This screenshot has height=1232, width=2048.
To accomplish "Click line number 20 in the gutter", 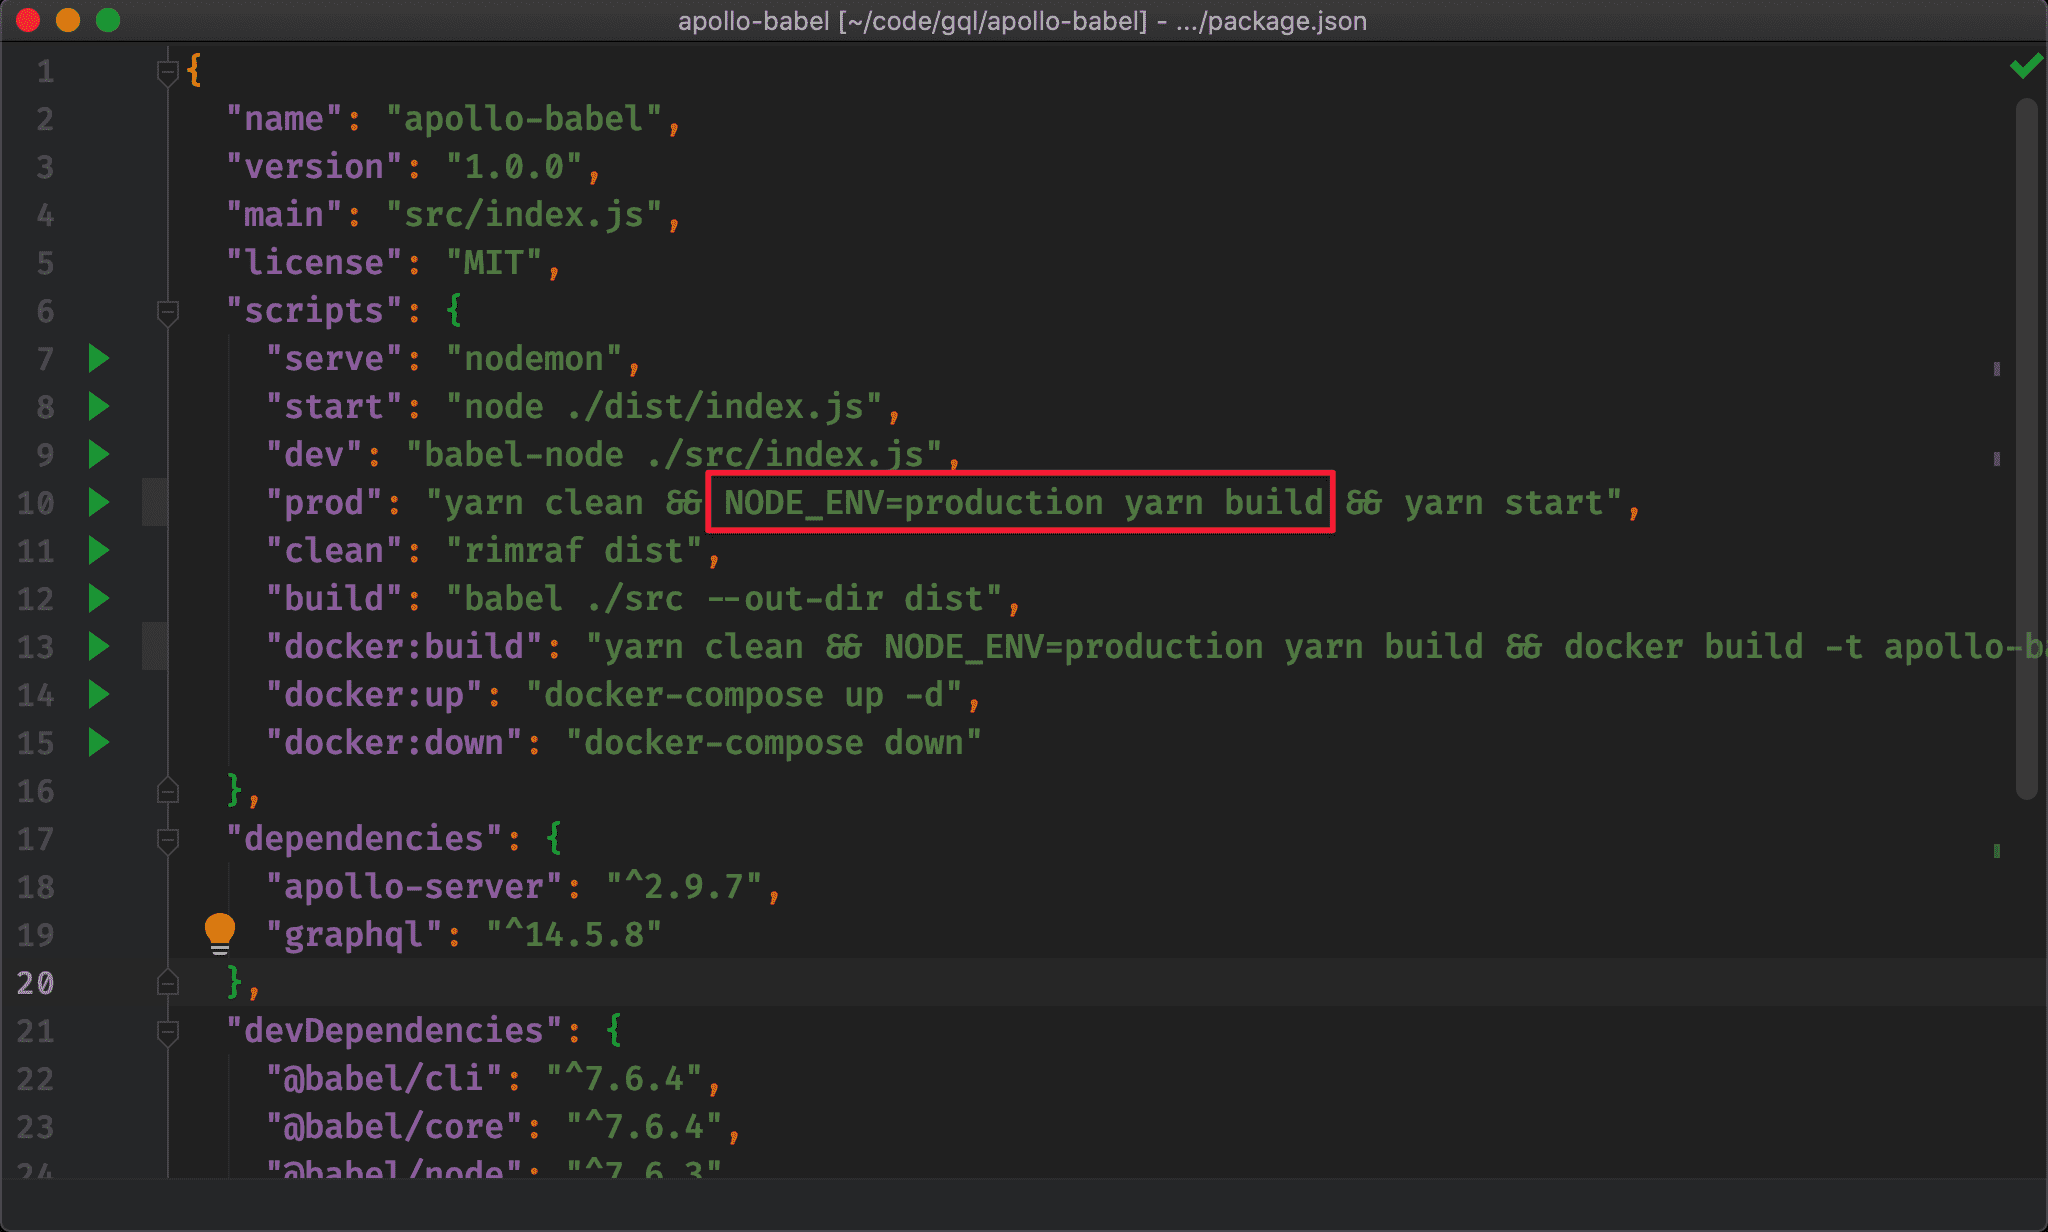I will (x=36, y=983).
